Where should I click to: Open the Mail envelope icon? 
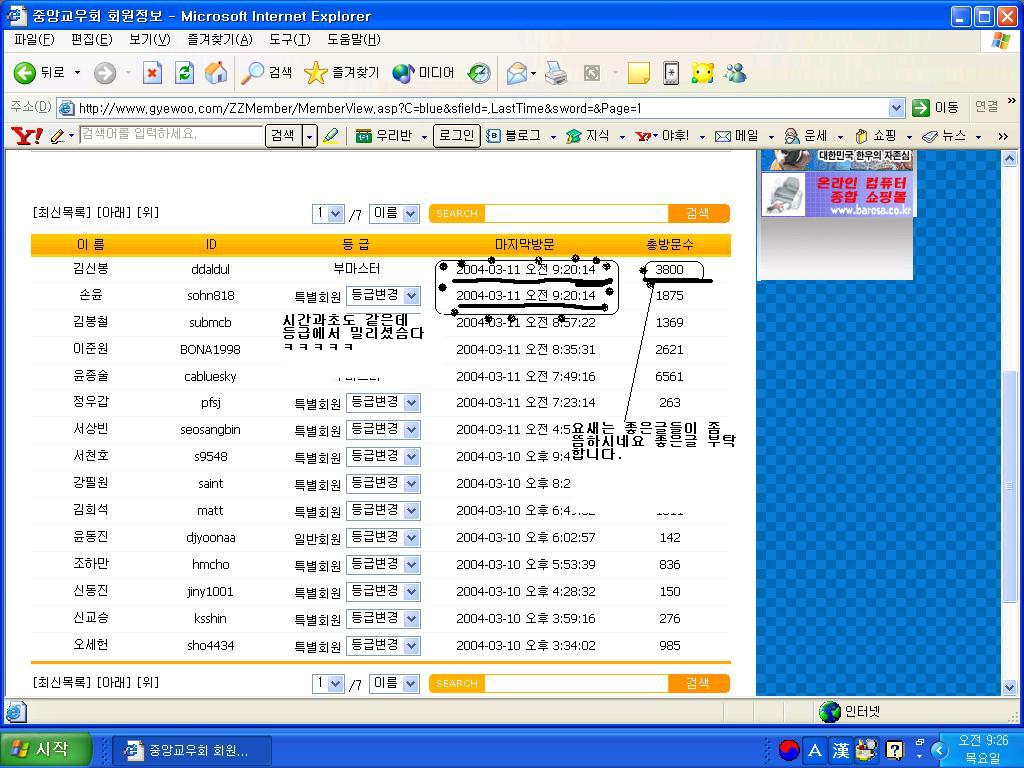click(x=517, y=73)
